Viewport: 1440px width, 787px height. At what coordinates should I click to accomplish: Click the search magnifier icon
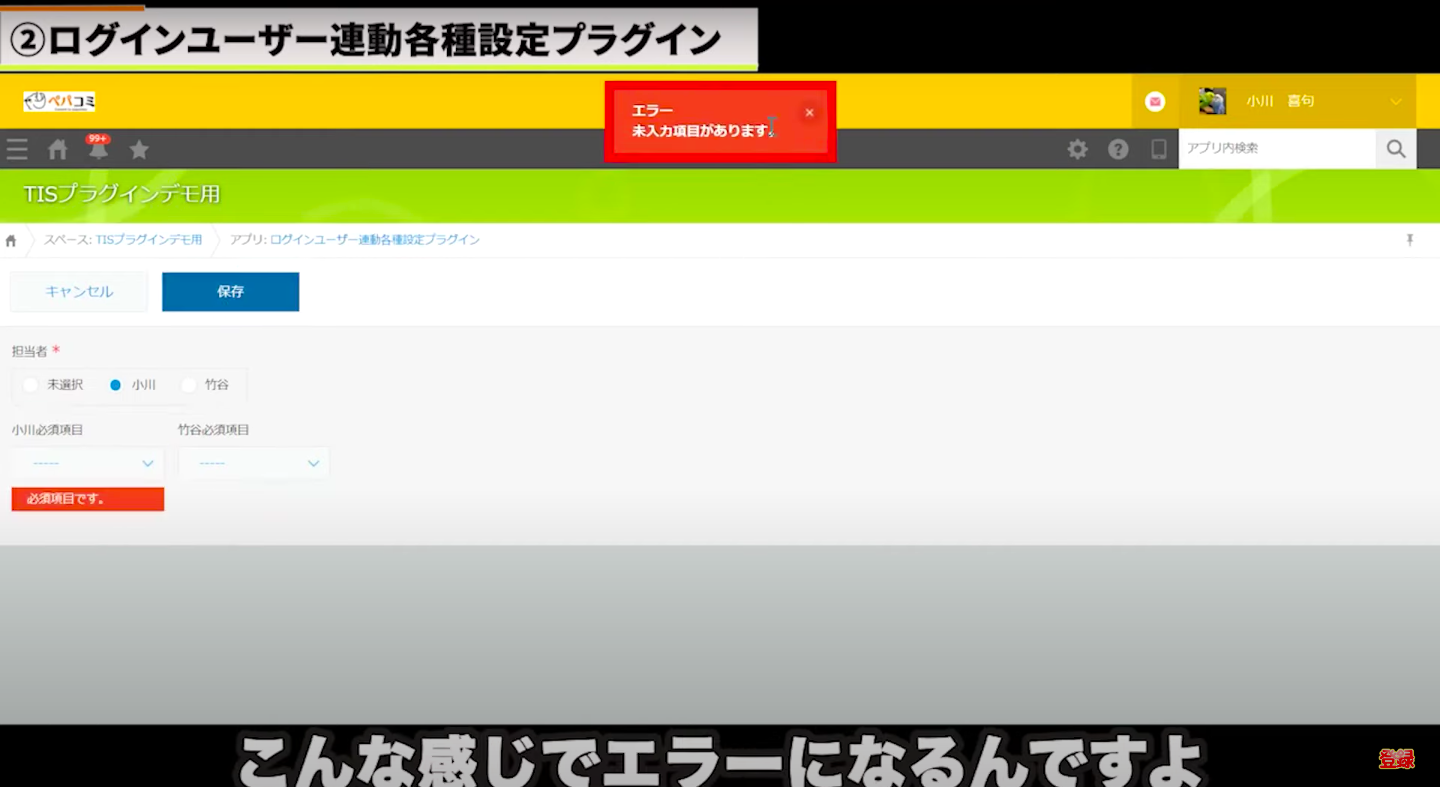coord(1396,149)
